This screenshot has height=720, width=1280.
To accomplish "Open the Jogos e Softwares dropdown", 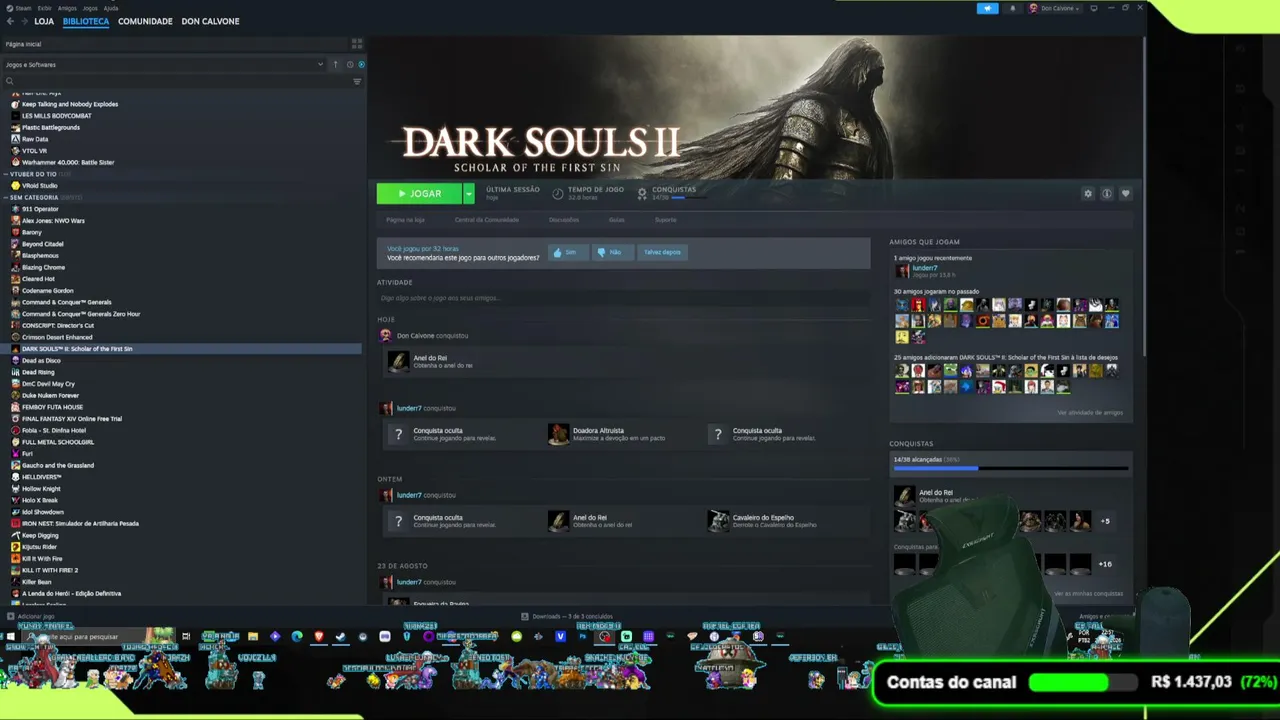I will point(165,65).
